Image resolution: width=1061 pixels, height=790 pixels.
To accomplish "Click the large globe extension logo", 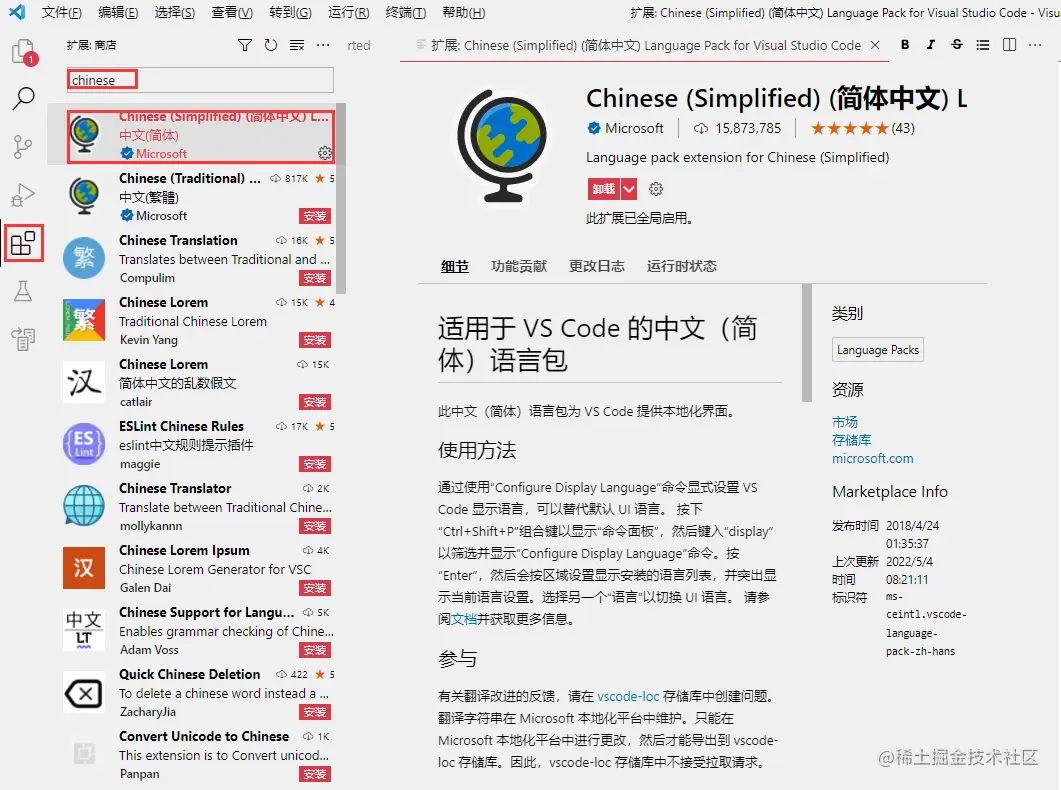I will [x=502, y=146].
